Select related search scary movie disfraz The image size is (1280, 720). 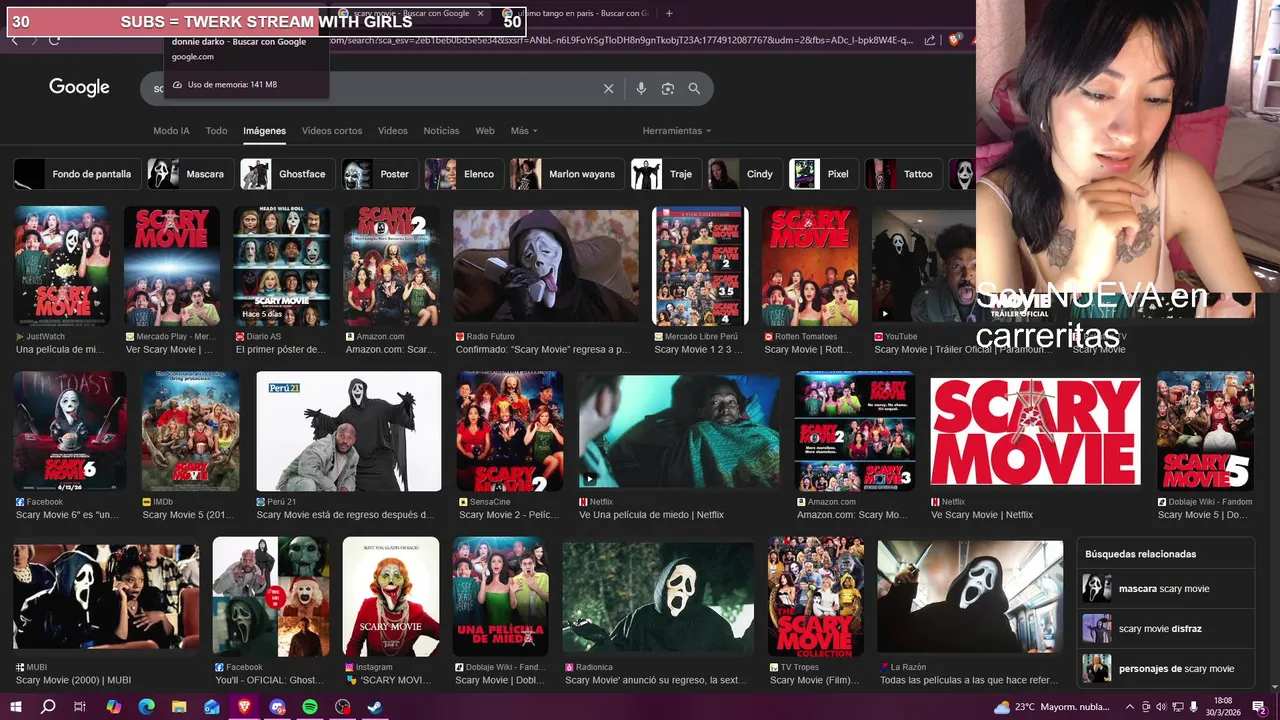coord(1167,629)
